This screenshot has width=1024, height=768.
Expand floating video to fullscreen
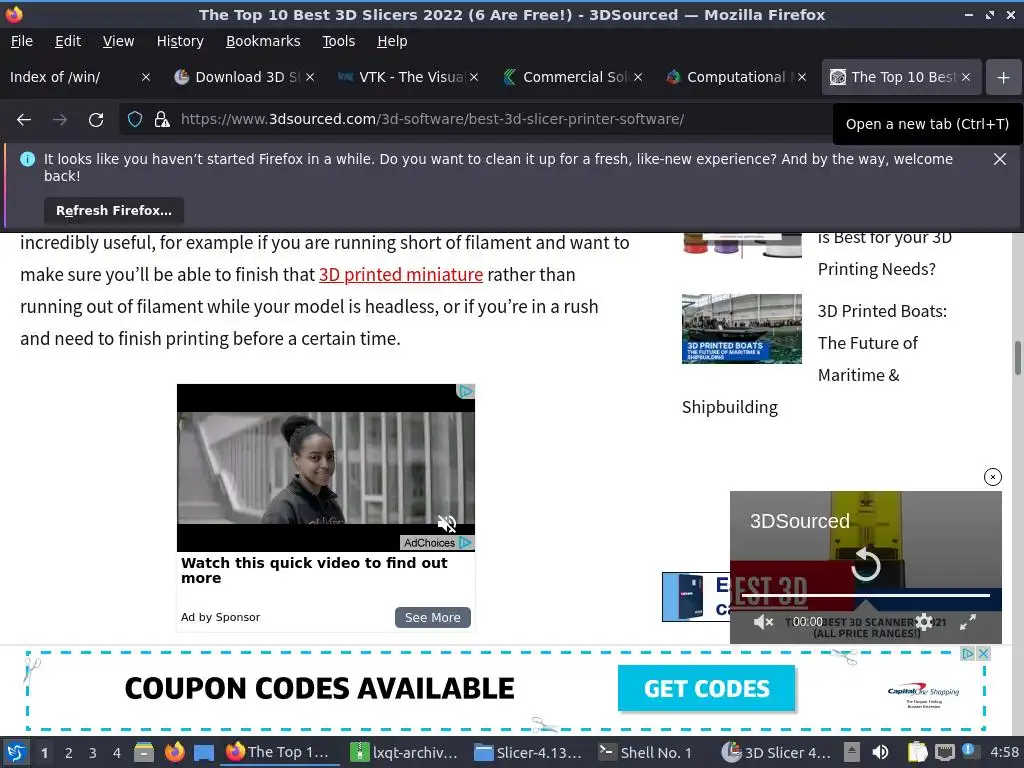click(968, 622)
